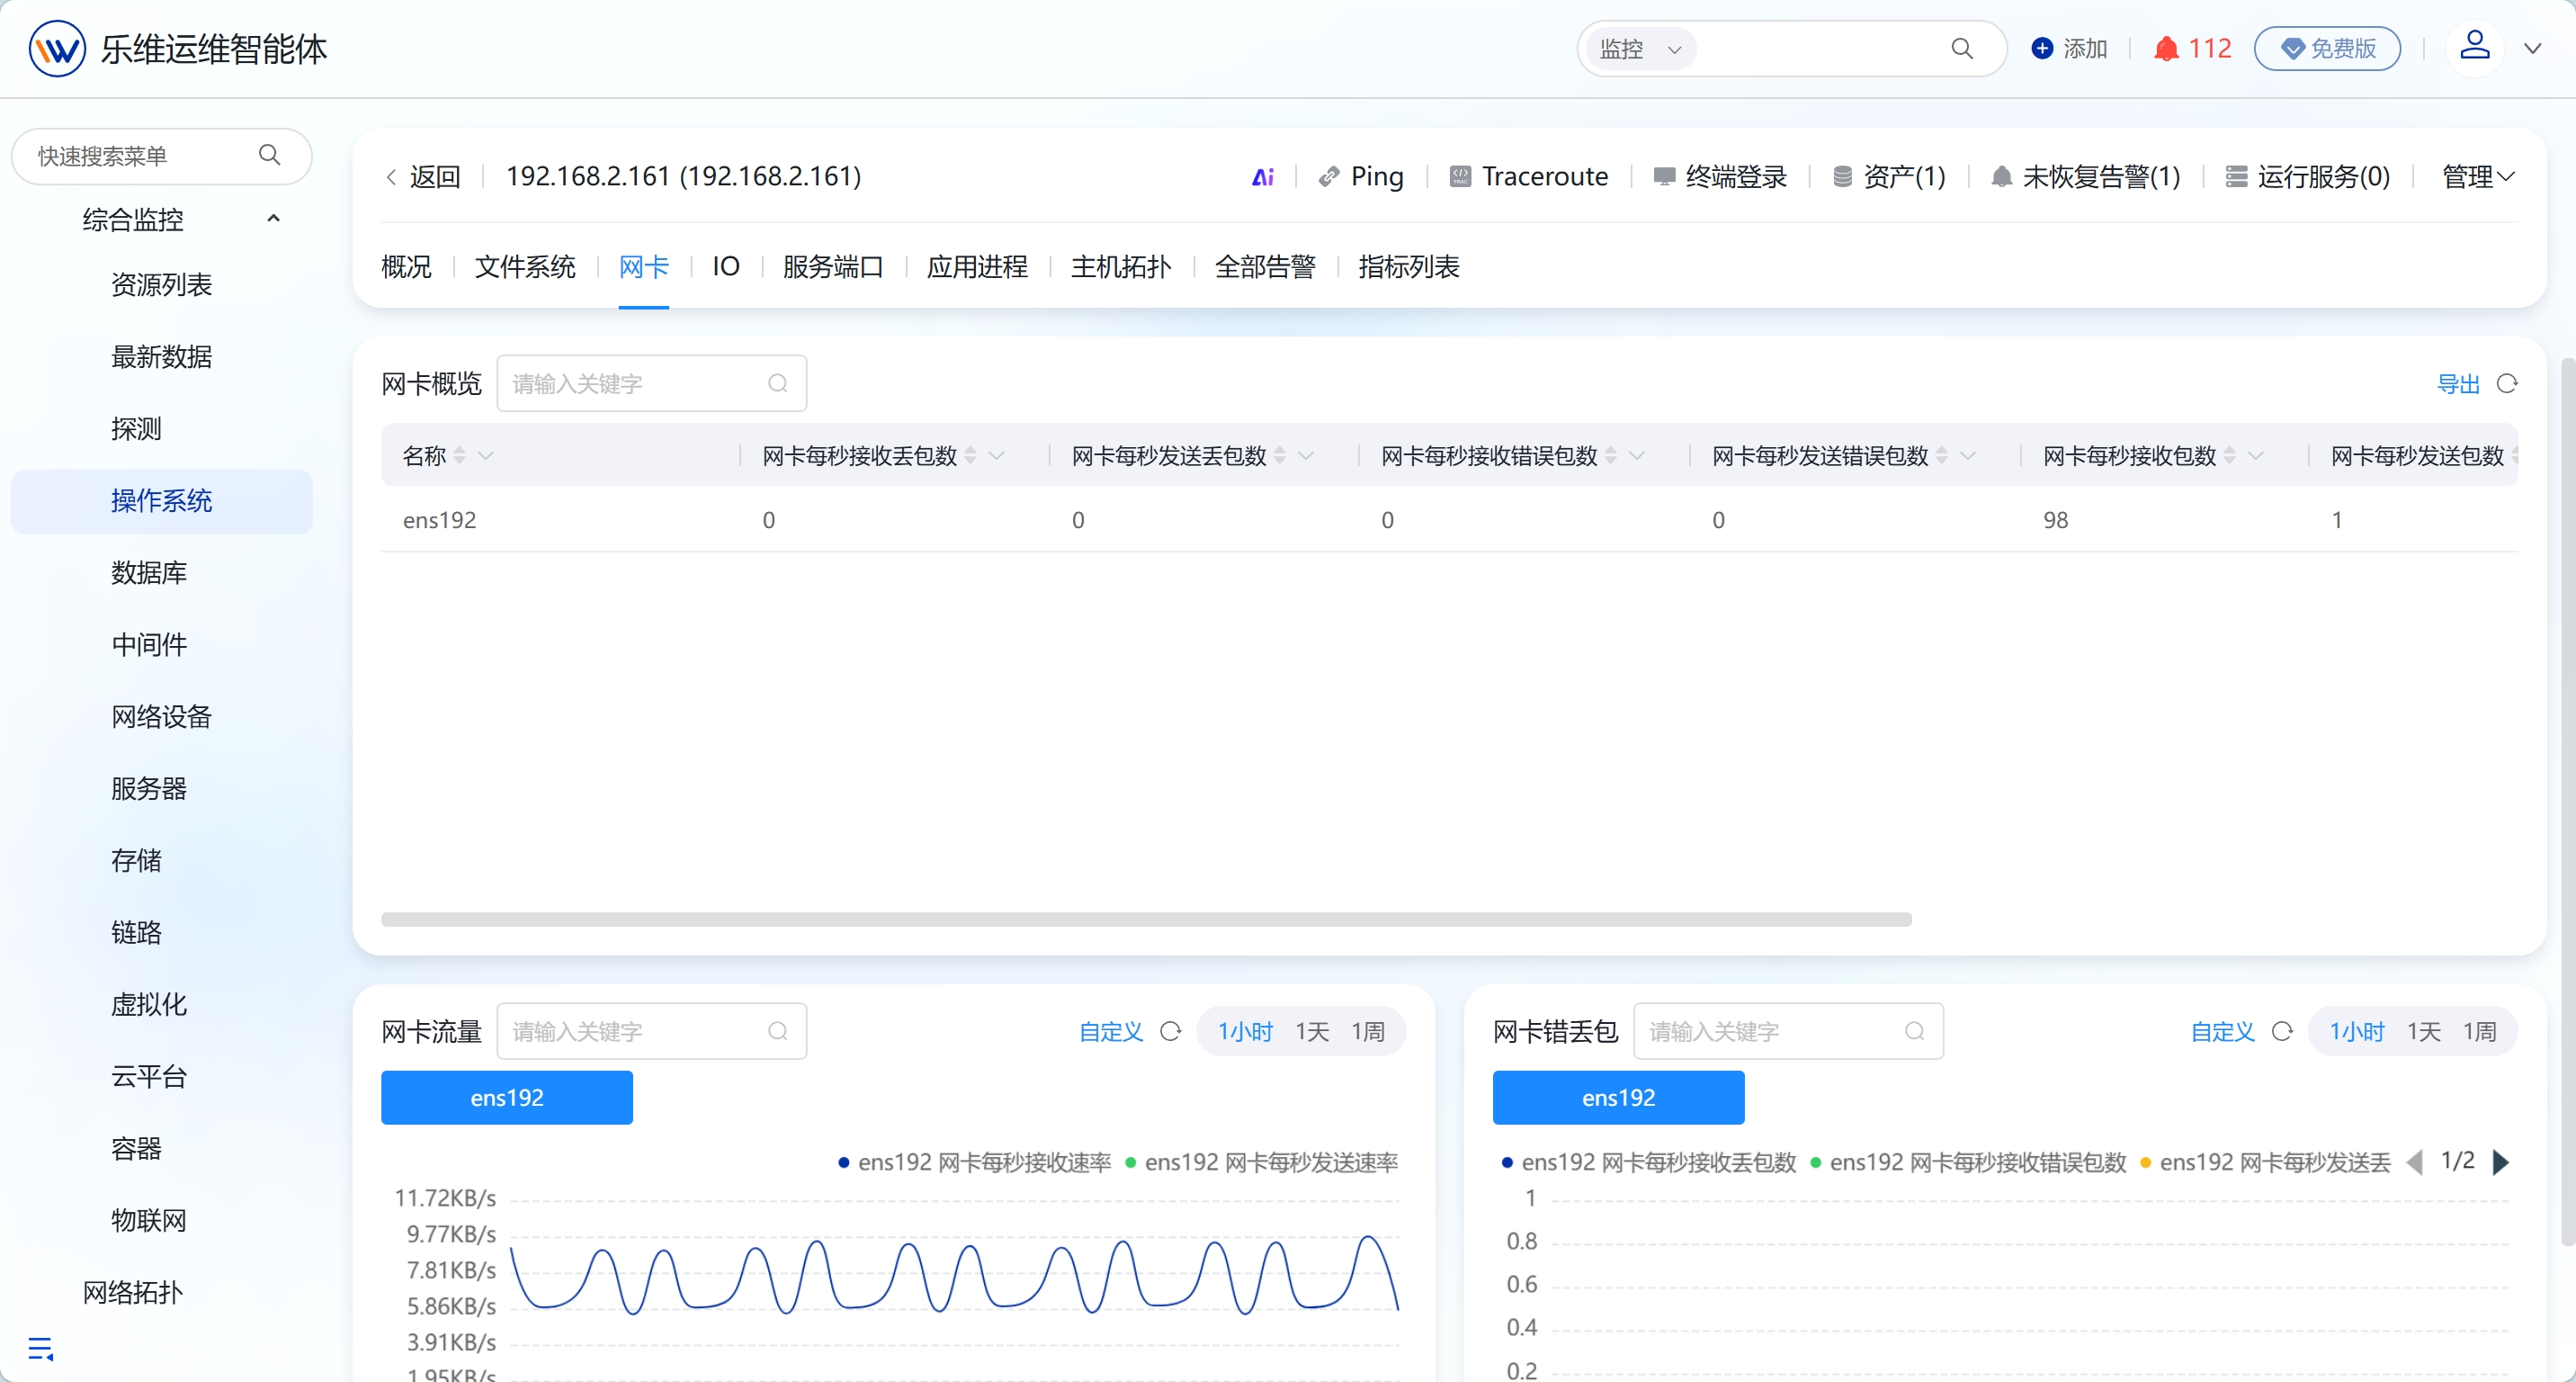Click the Ping button

coord(1361,177)
